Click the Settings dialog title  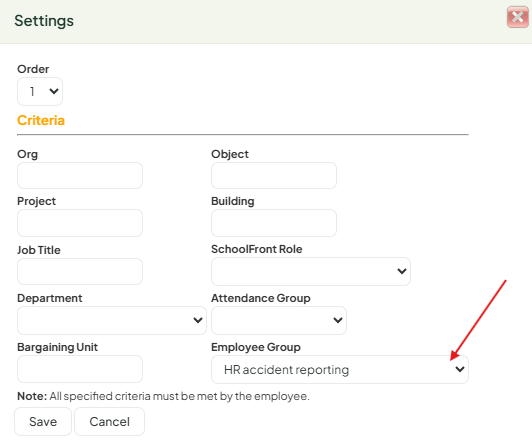point(44,21)
